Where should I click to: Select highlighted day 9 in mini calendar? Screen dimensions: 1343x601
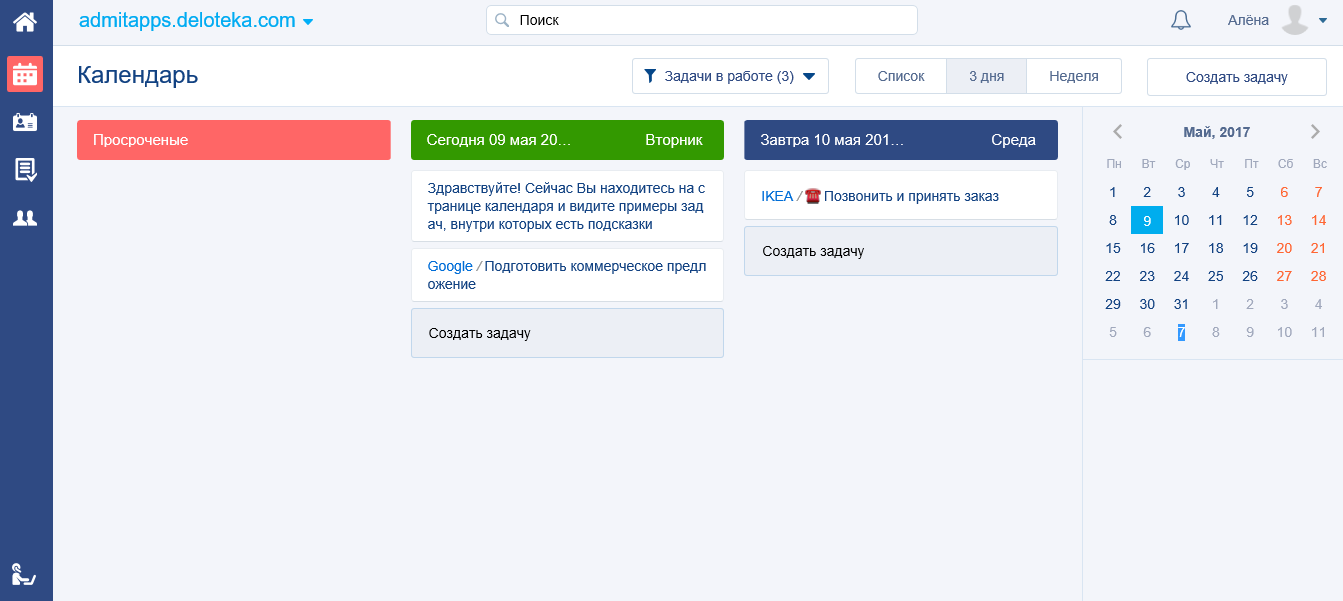pyautogui.click(x=1147, y=220)
